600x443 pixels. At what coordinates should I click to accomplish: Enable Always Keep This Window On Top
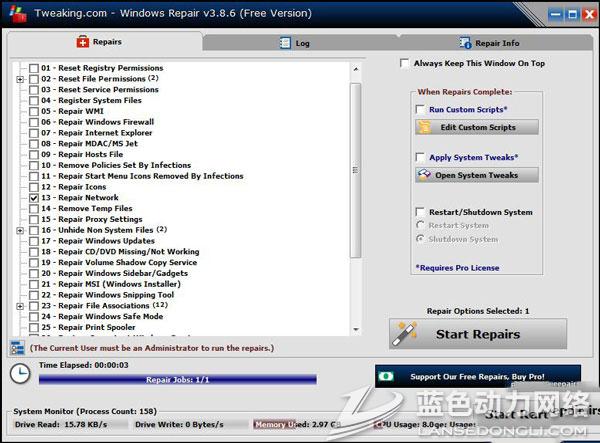tap(404, 64)
